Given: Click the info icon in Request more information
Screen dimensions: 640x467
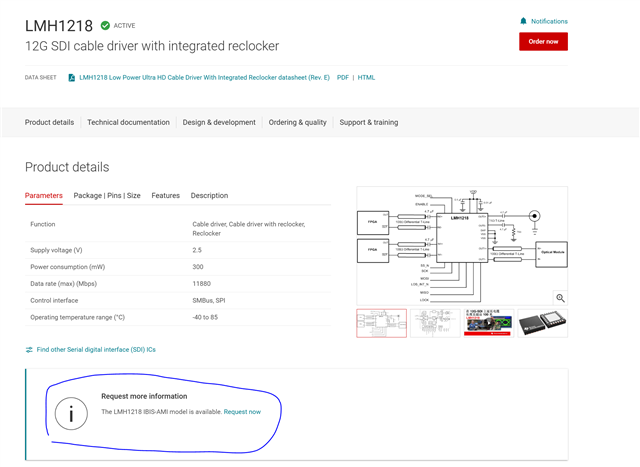Looking at the screenshot, I should click(x=70, y=411).
